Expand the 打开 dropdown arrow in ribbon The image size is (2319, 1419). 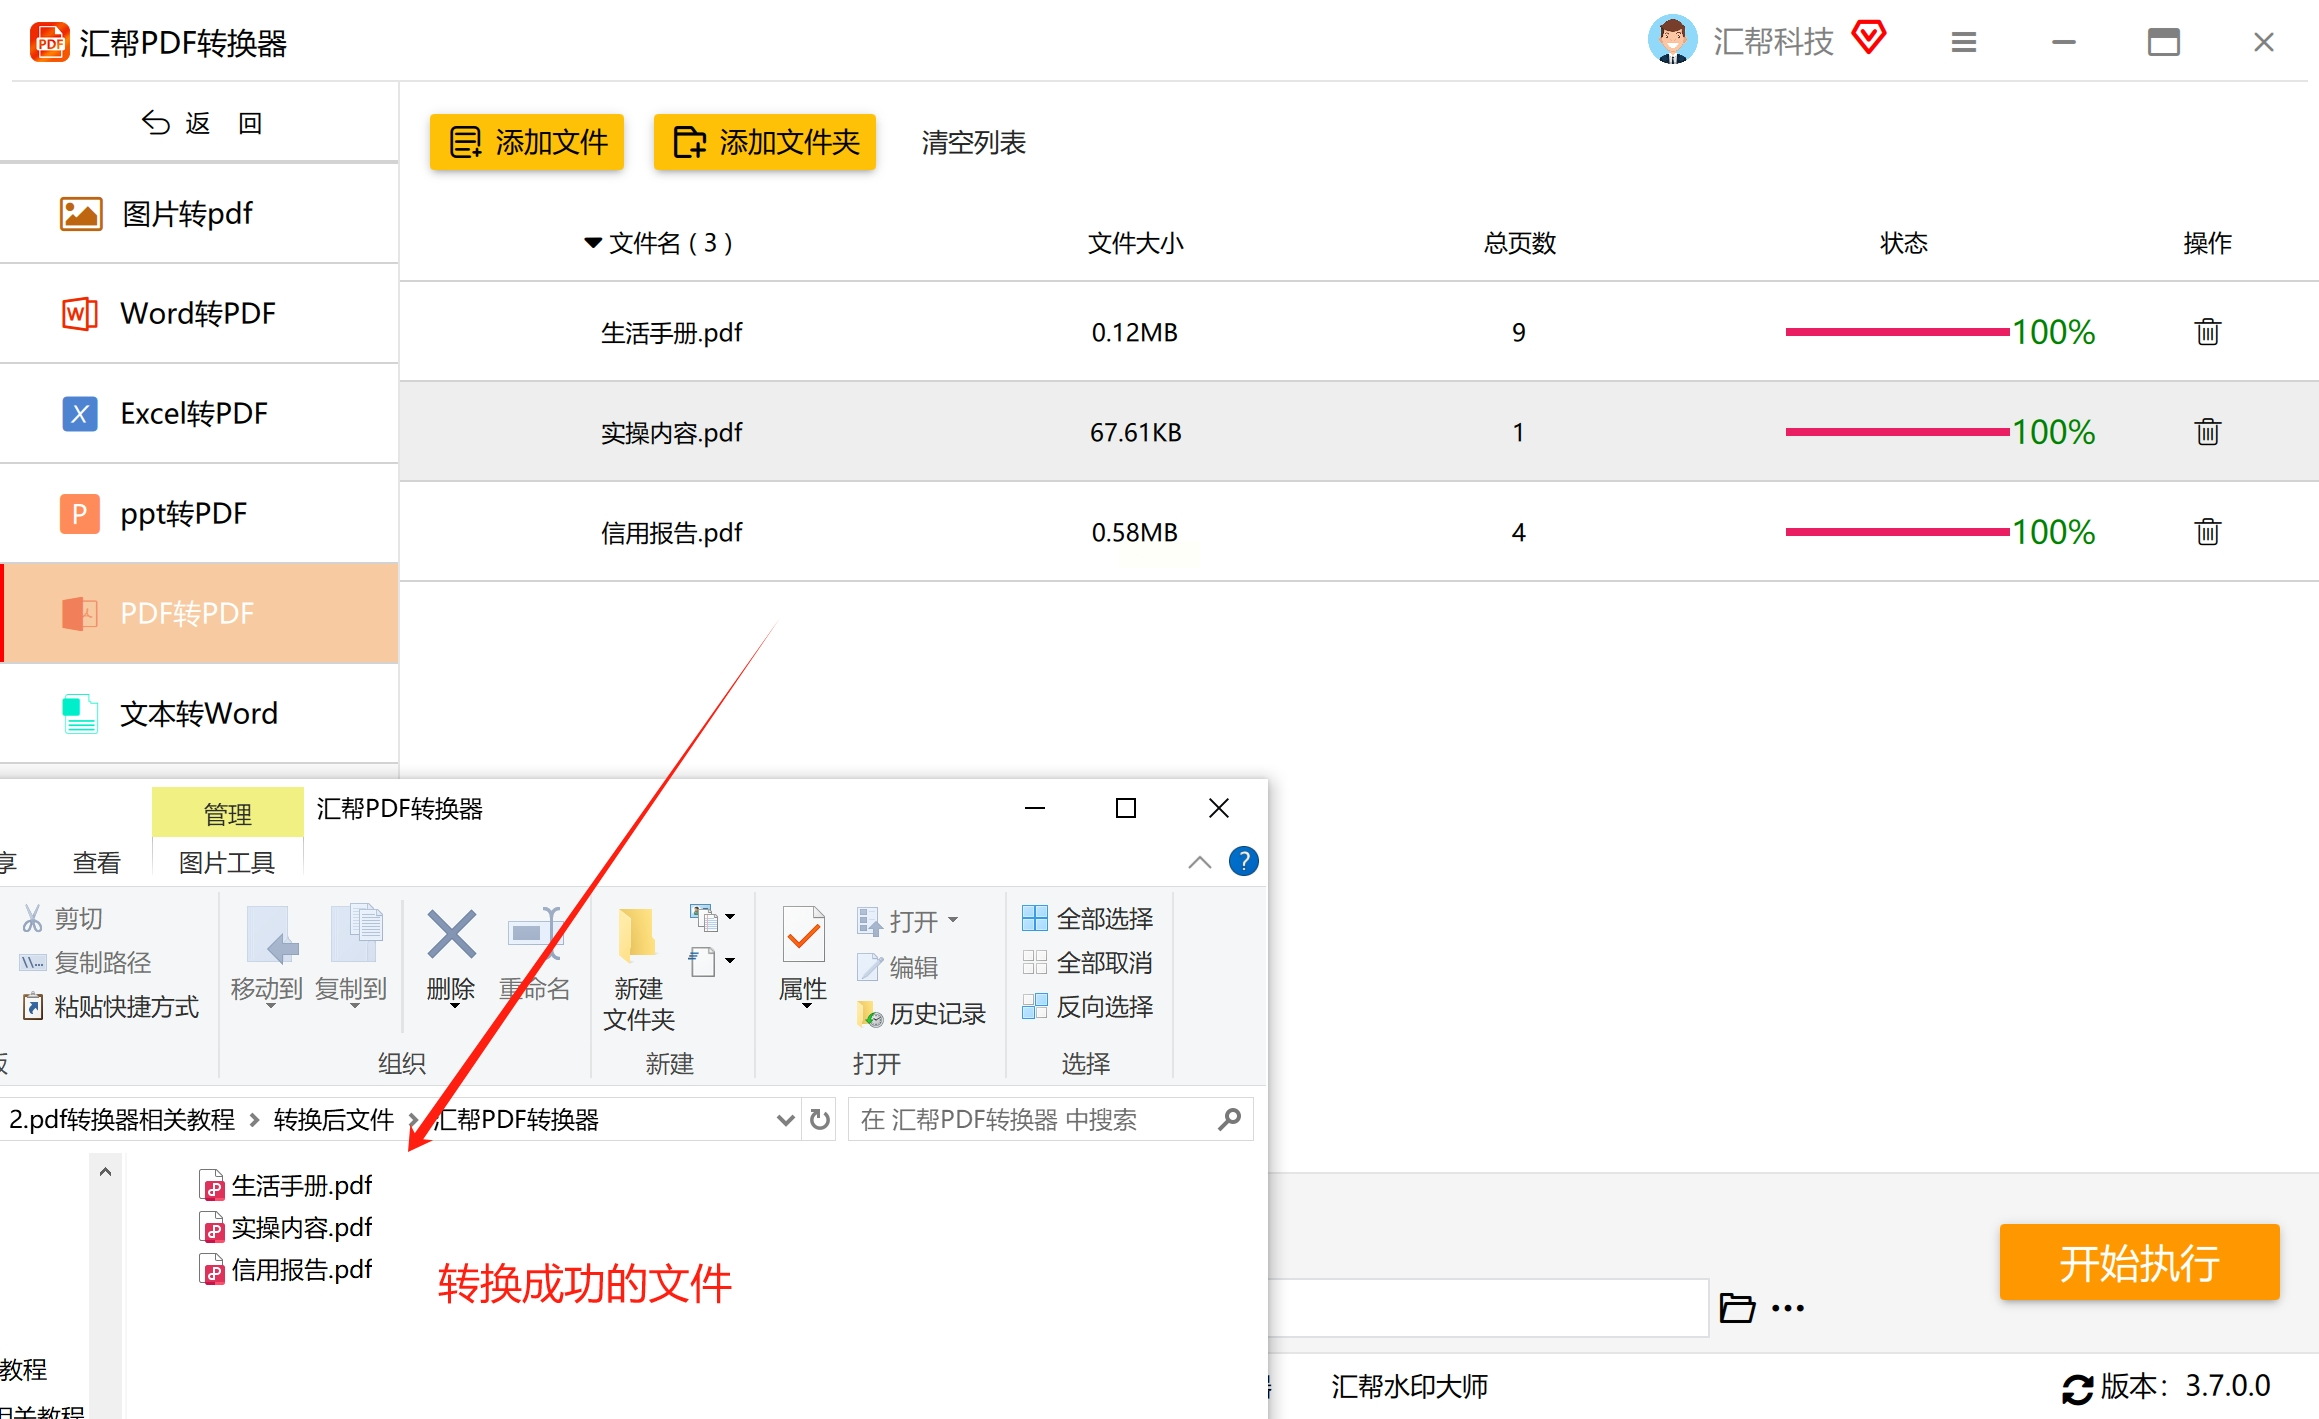(953, 919)
